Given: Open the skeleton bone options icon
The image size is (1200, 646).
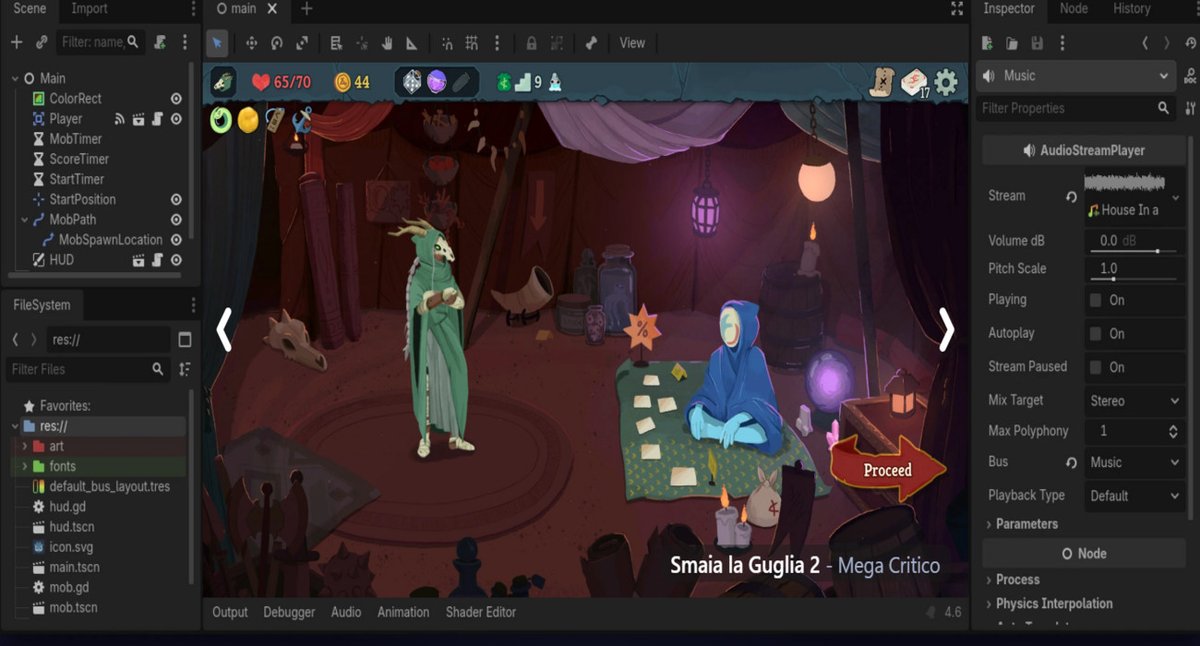Looking at the screenshot, I should [x=591, y=43].
